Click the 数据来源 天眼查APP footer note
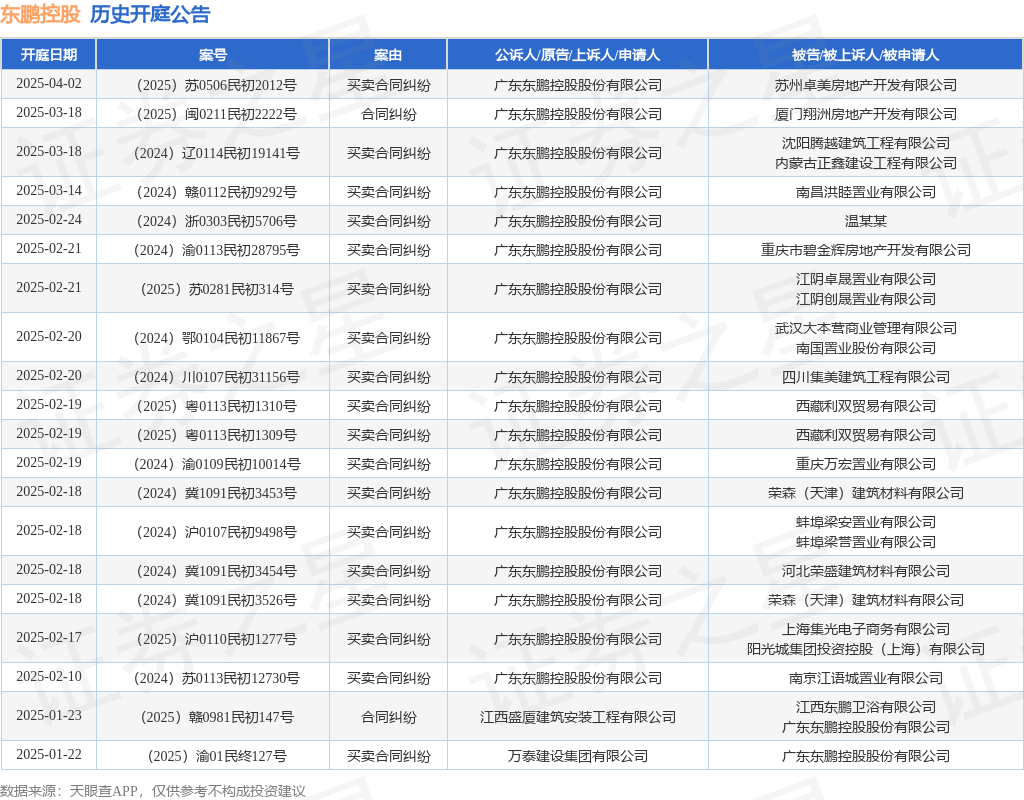This screenshot has height=800, width=1024. tap(152, 791)
